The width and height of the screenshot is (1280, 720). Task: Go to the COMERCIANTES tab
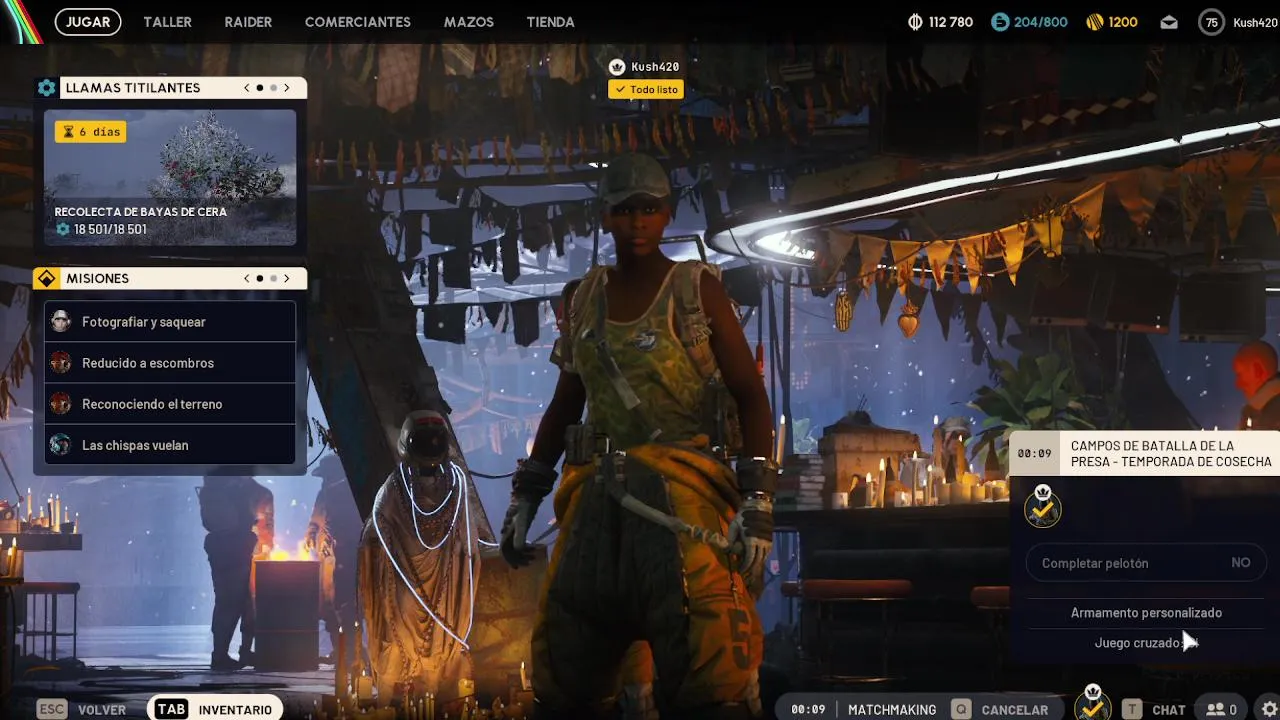[x=357, y=22]
